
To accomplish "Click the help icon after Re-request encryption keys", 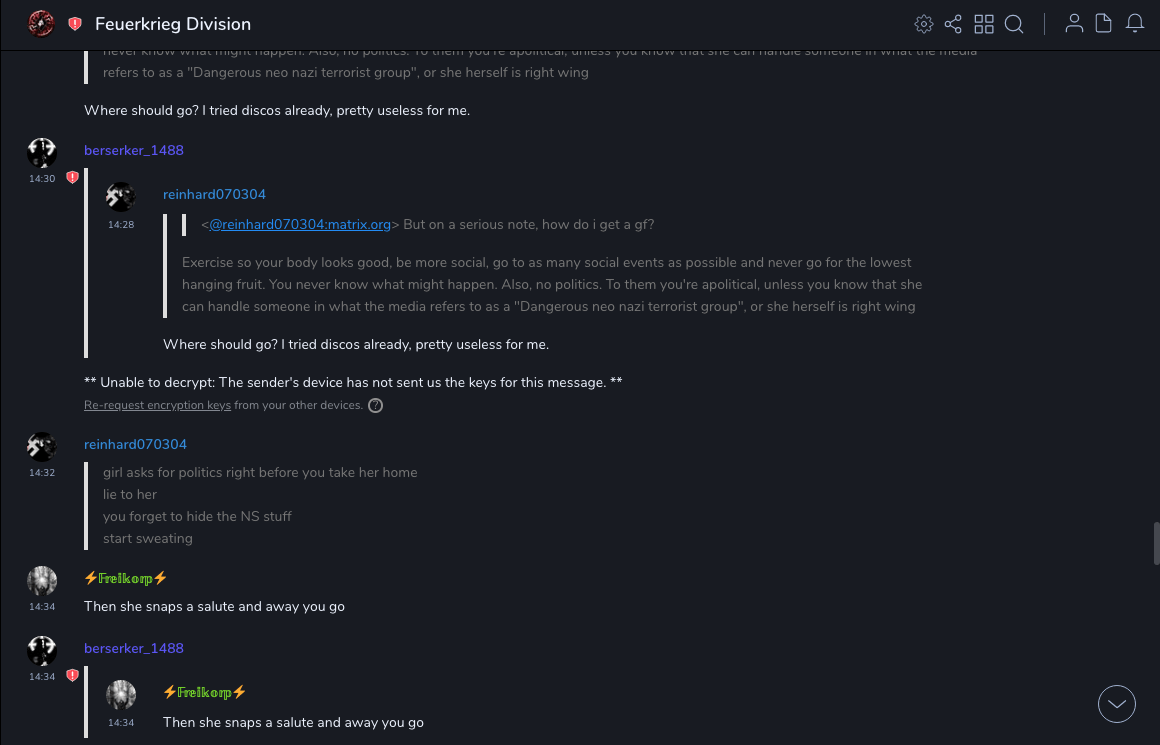I will click(376, 406).
